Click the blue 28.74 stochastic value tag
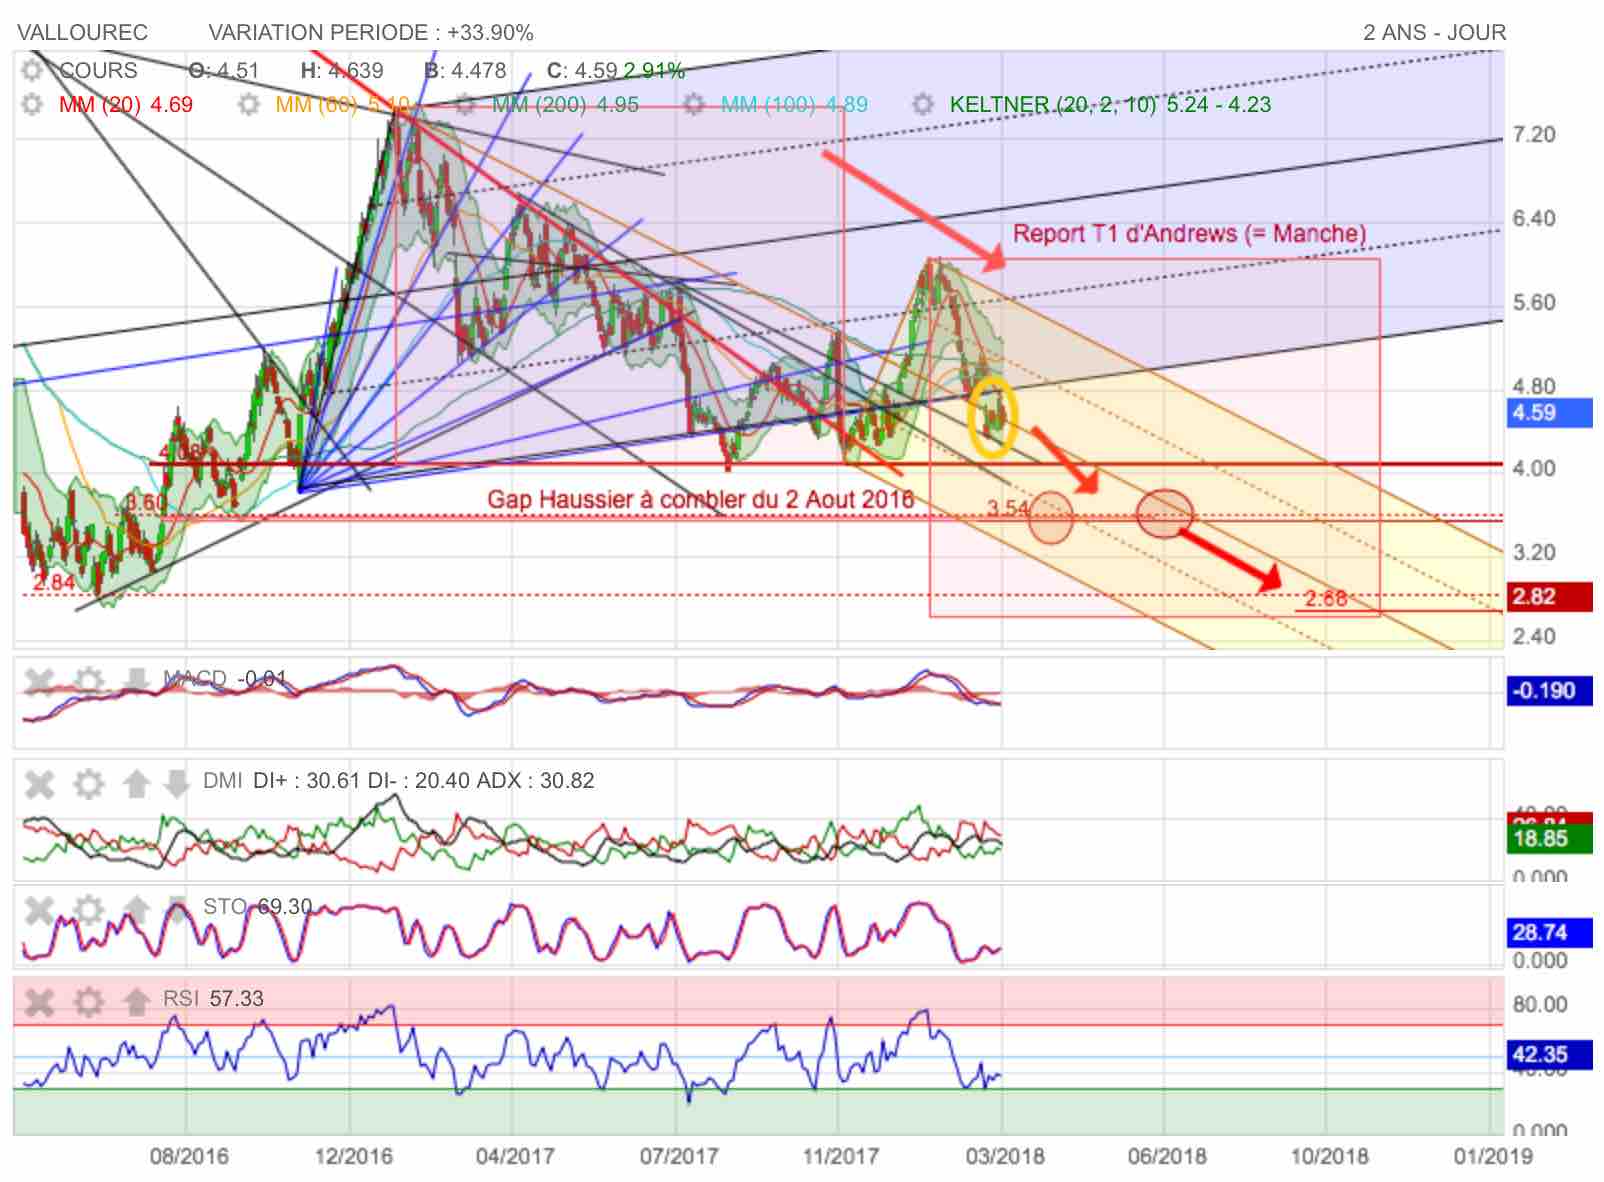Screen dimensions: 1604x1182 1549,933
